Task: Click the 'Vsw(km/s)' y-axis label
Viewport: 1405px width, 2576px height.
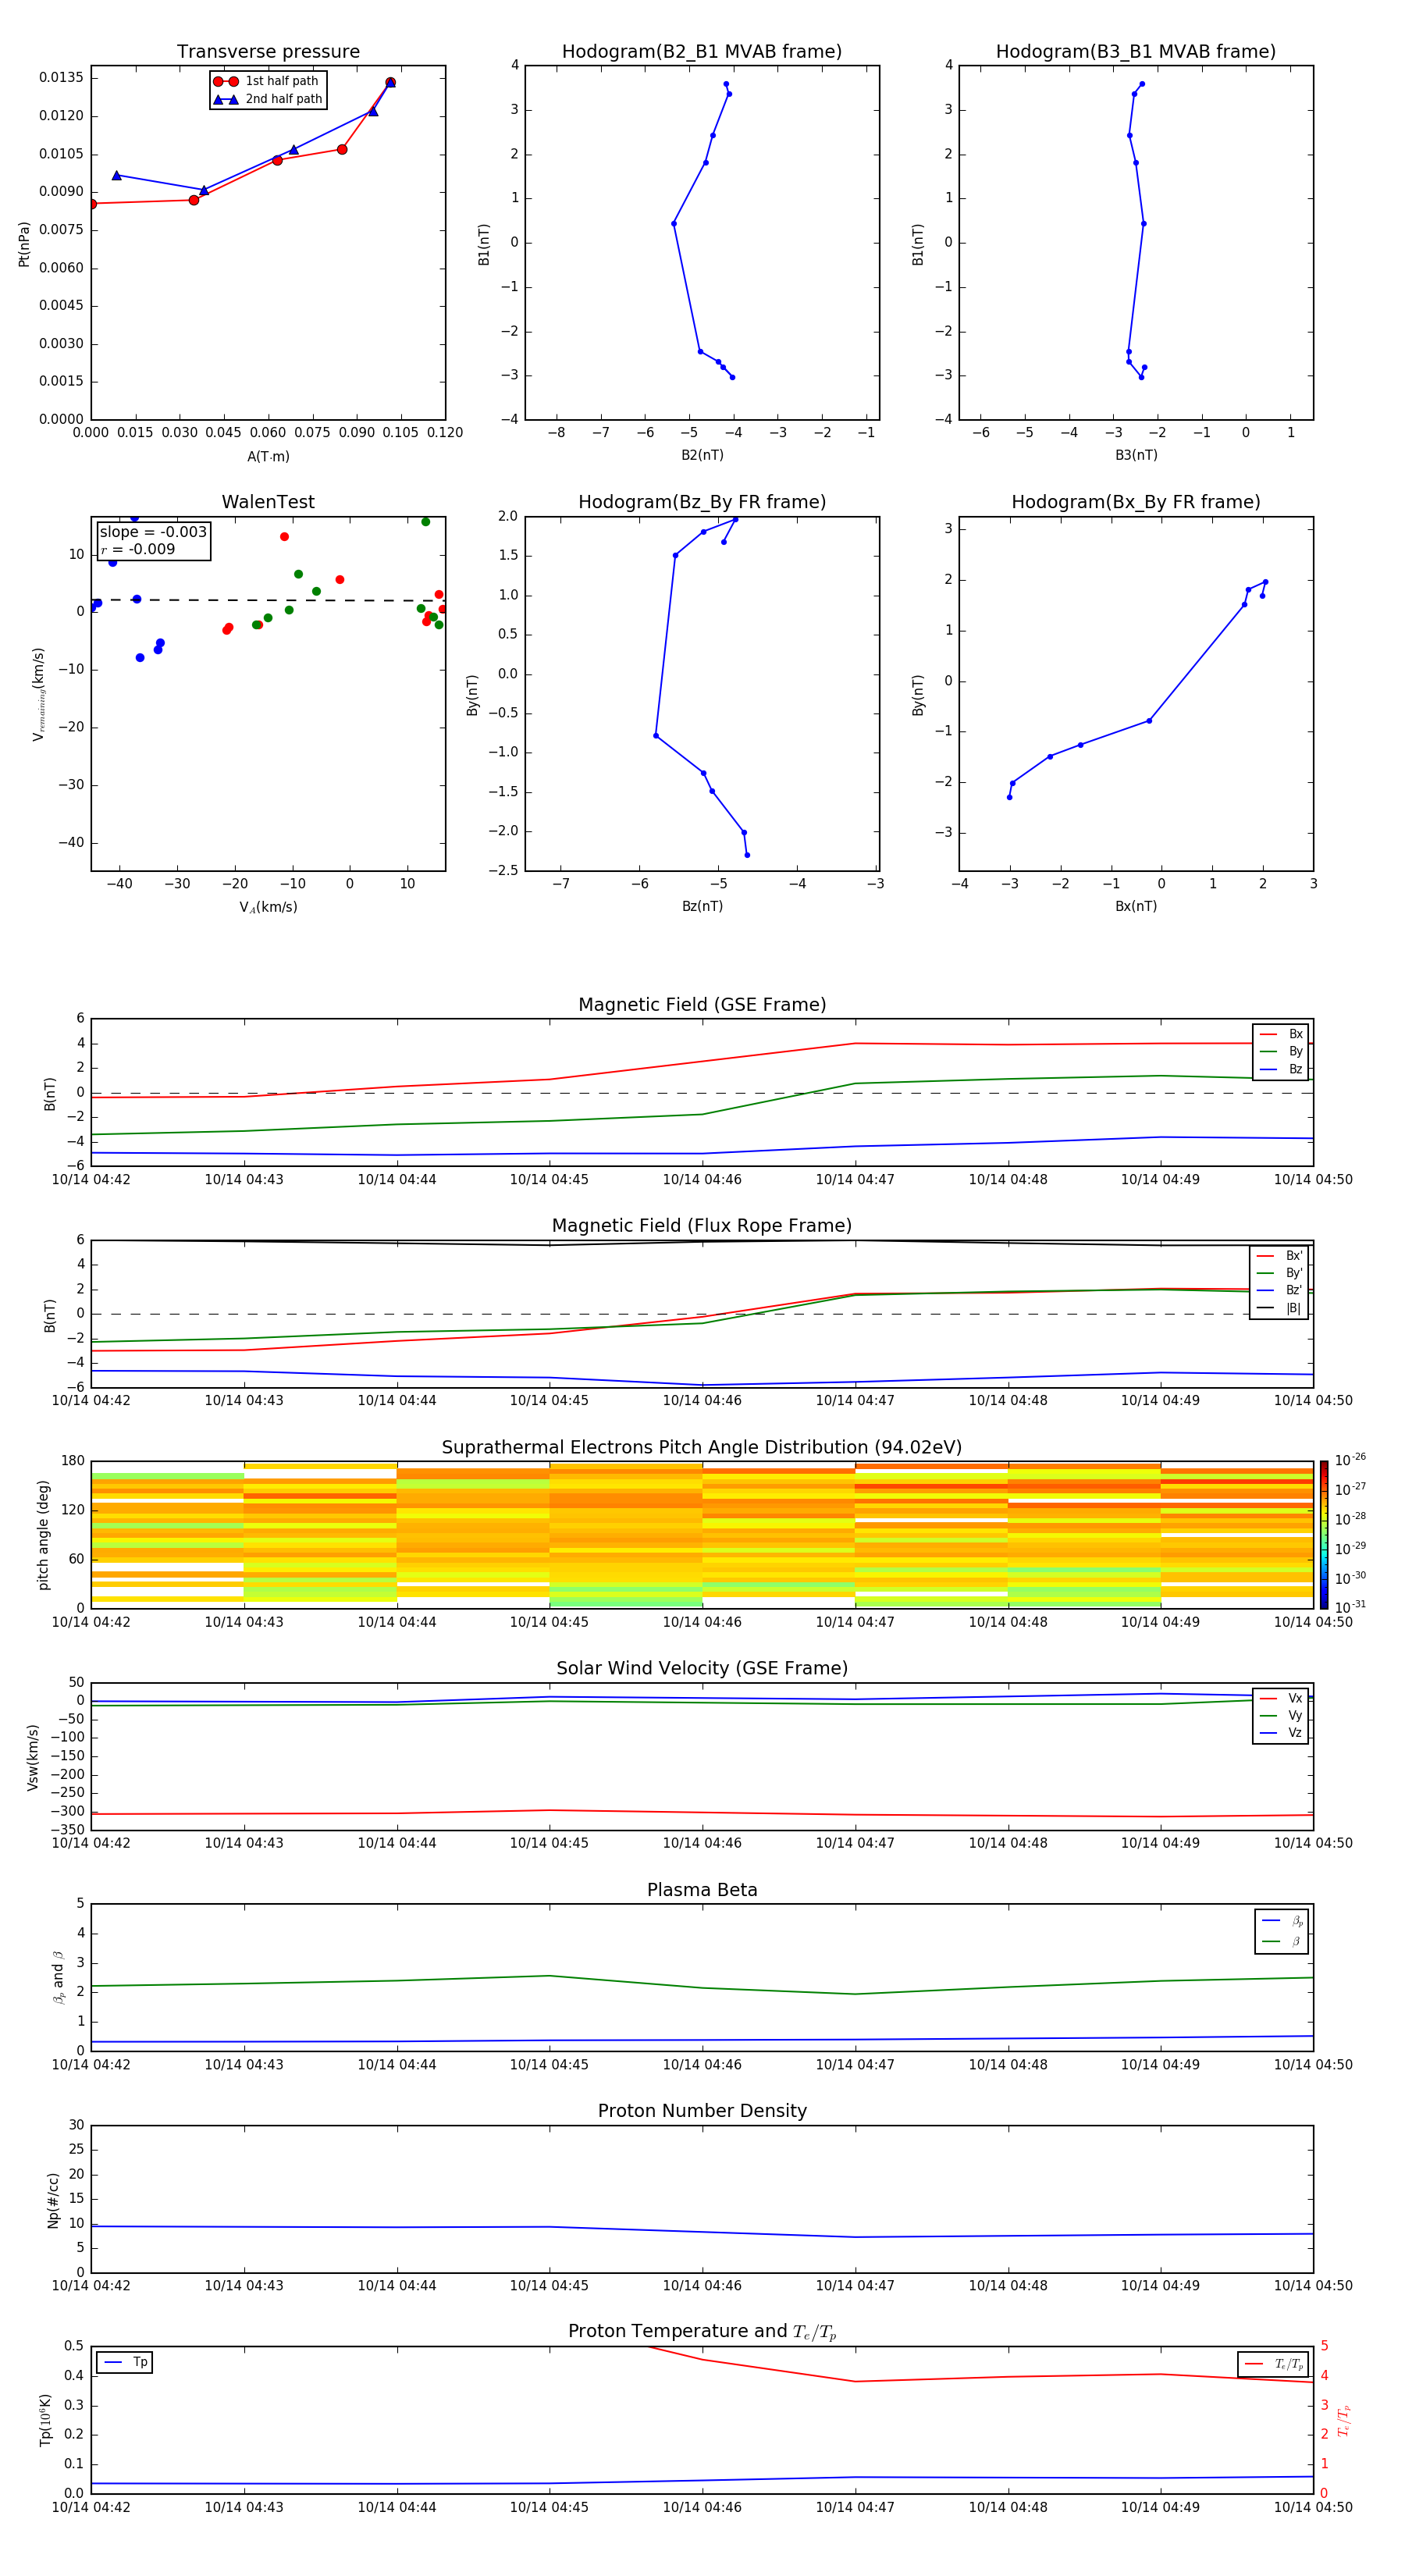Action: [33, 1757]
